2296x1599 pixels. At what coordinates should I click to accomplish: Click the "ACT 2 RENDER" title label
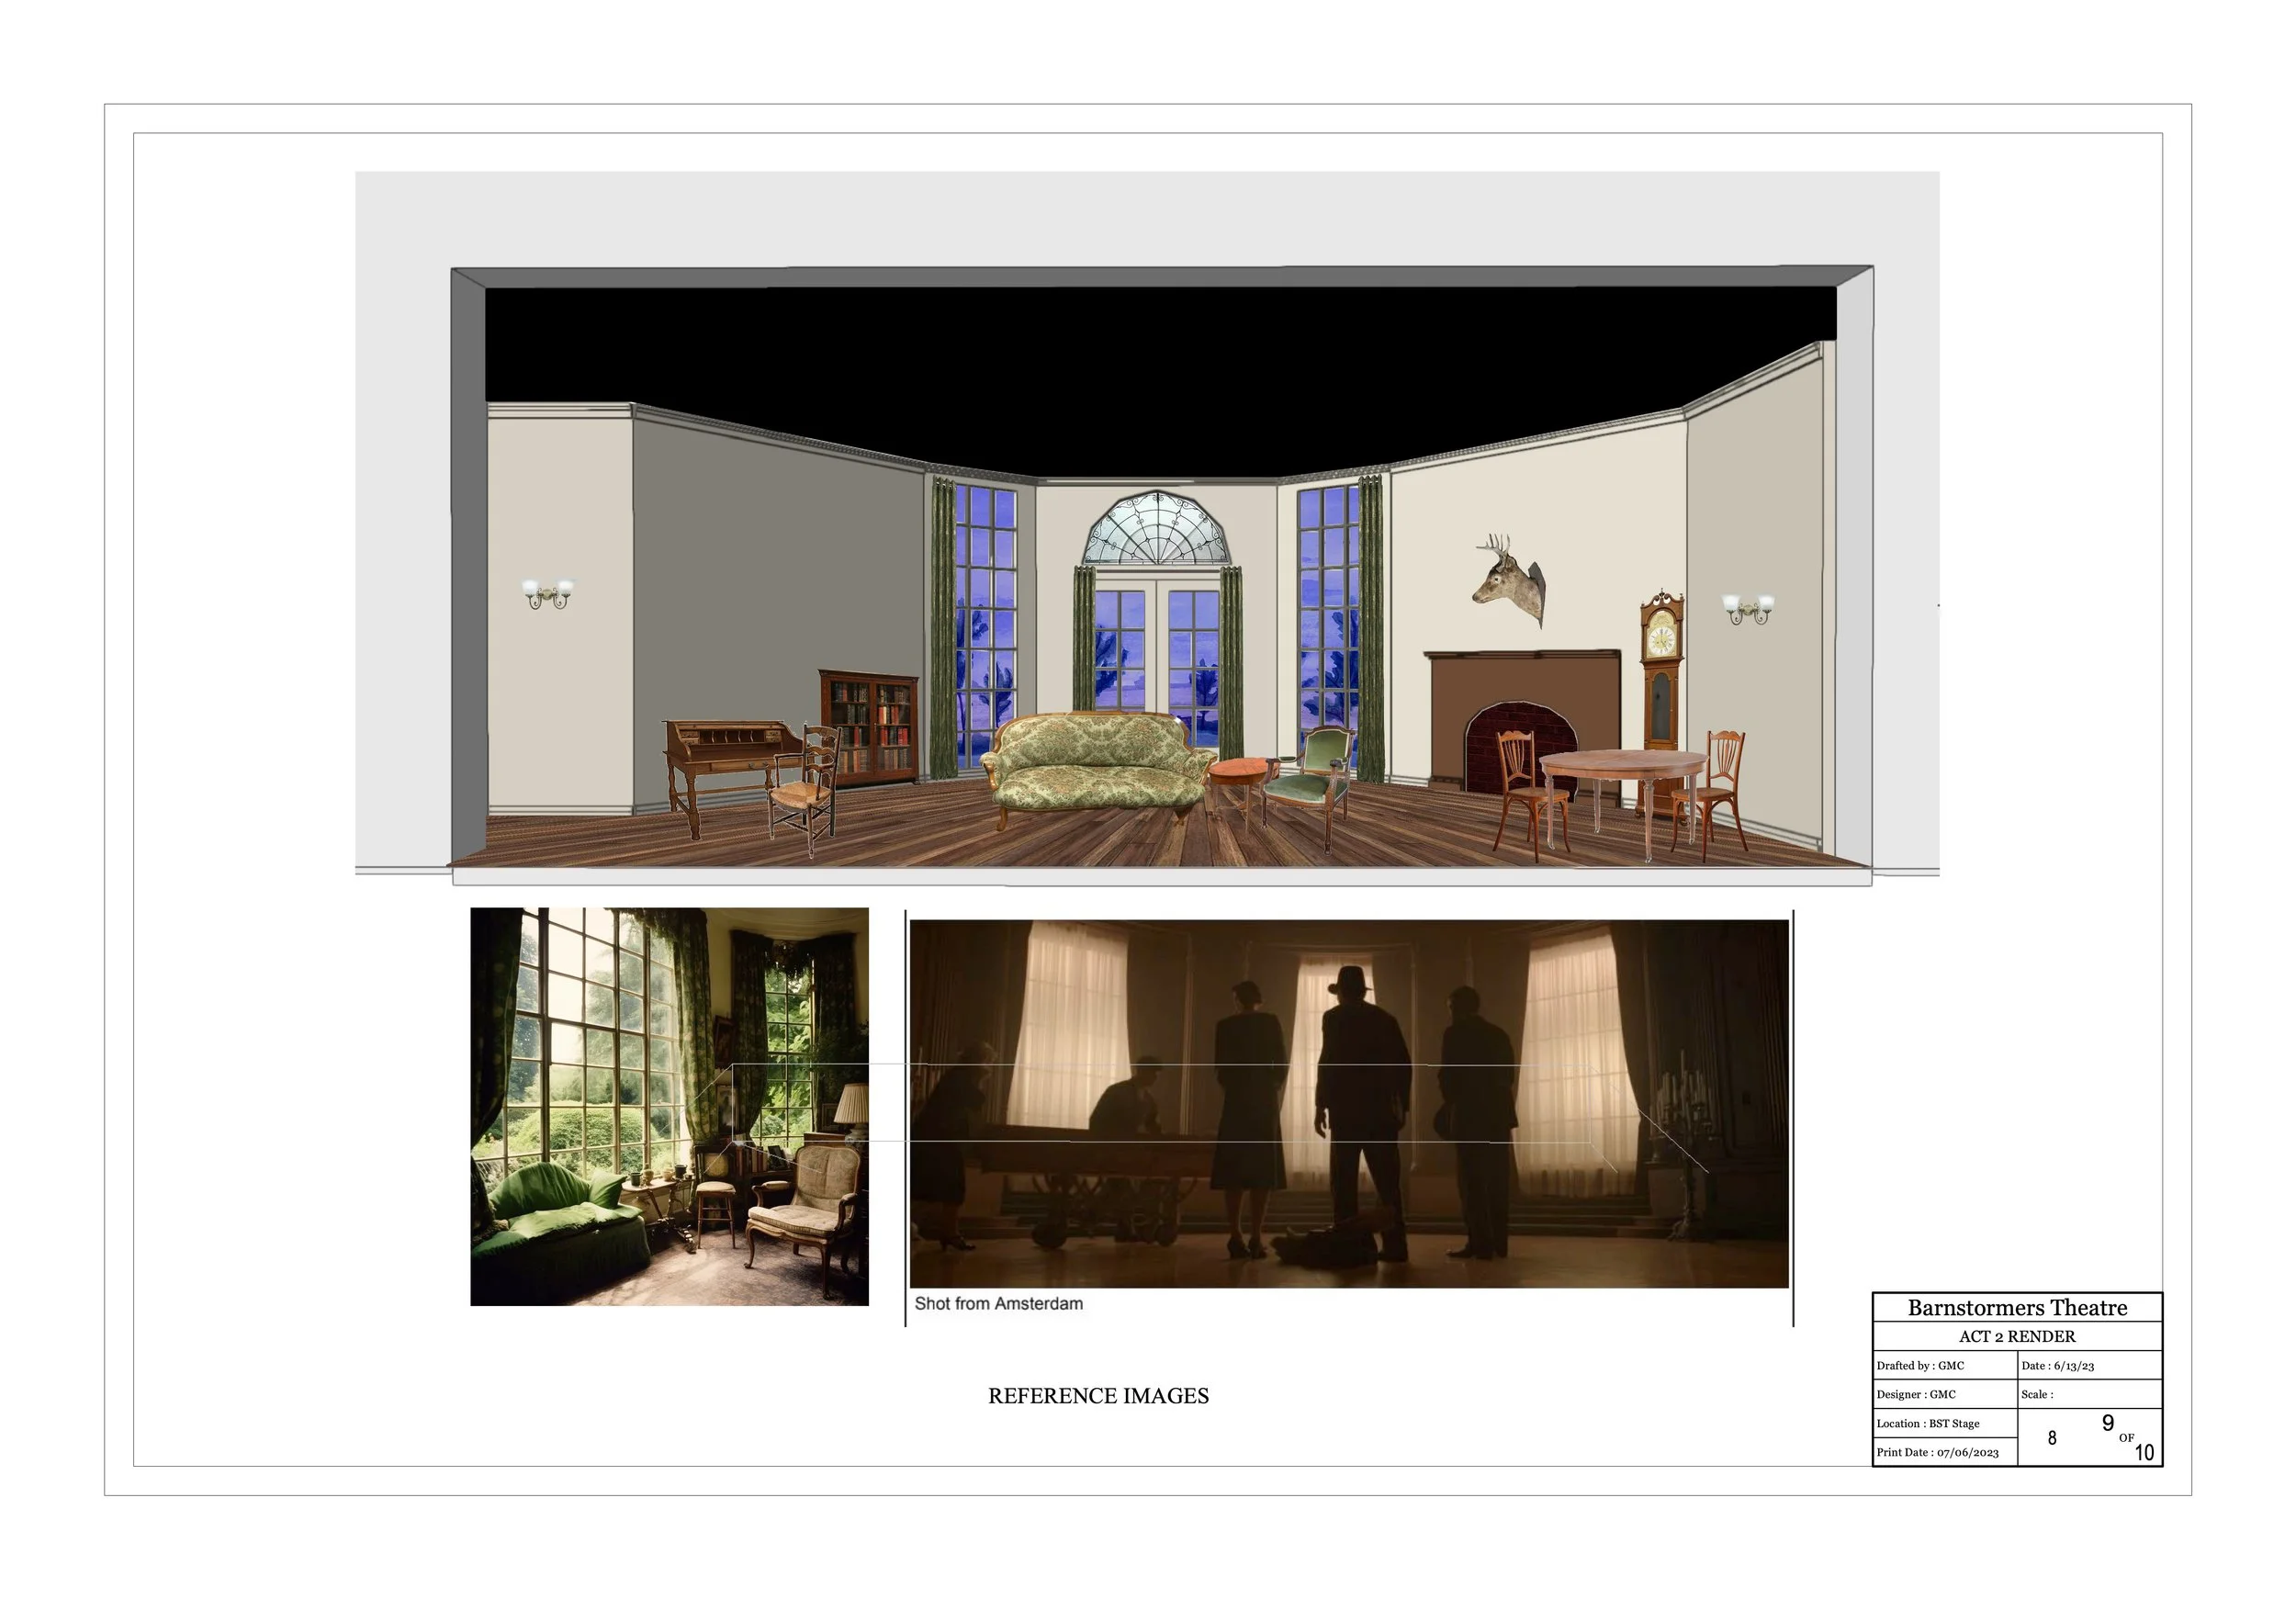2016,1336
